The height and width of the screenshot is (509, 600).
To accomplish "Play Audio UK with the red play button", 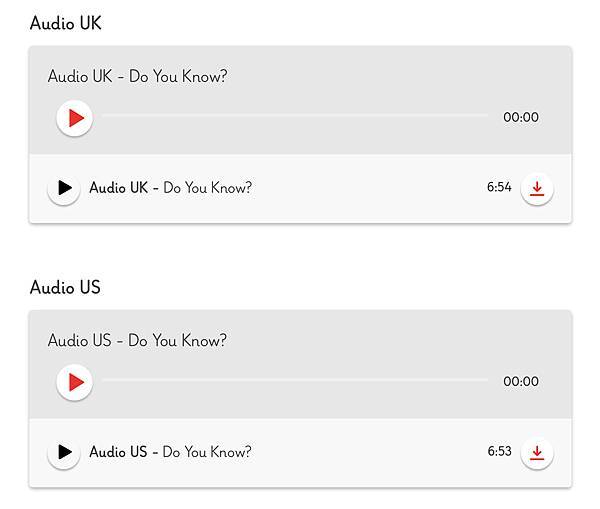I will point(75,118).
